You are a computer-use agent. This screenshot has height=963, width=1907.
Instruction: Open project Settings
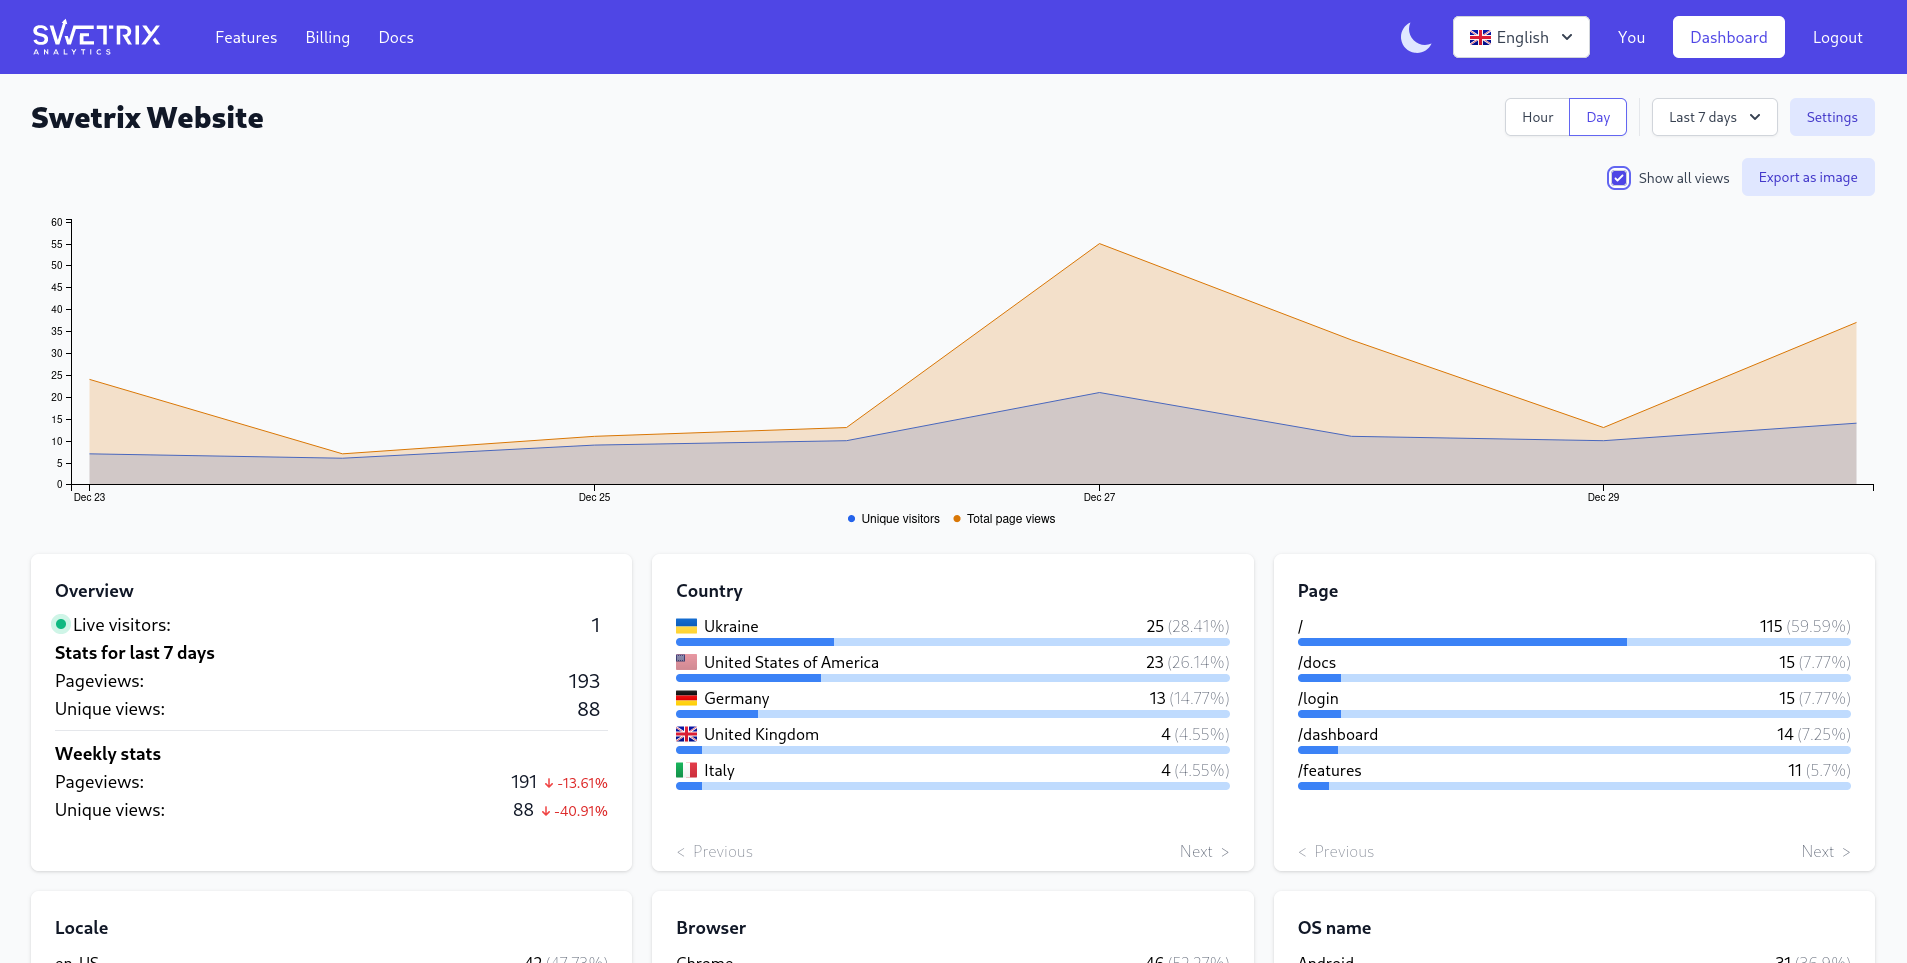point(1831,117)
